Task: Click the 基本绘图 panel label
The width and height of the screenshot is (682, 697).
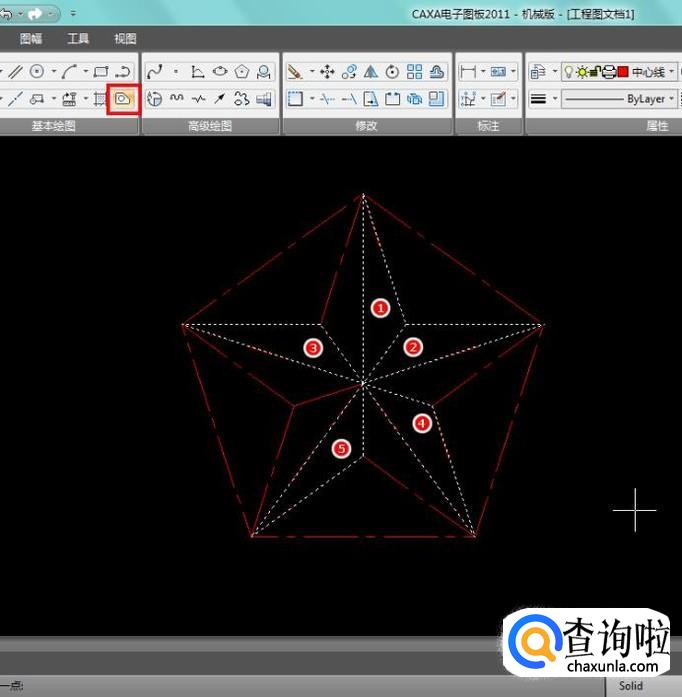Action: pyautogui.click(x=53, y=126)
